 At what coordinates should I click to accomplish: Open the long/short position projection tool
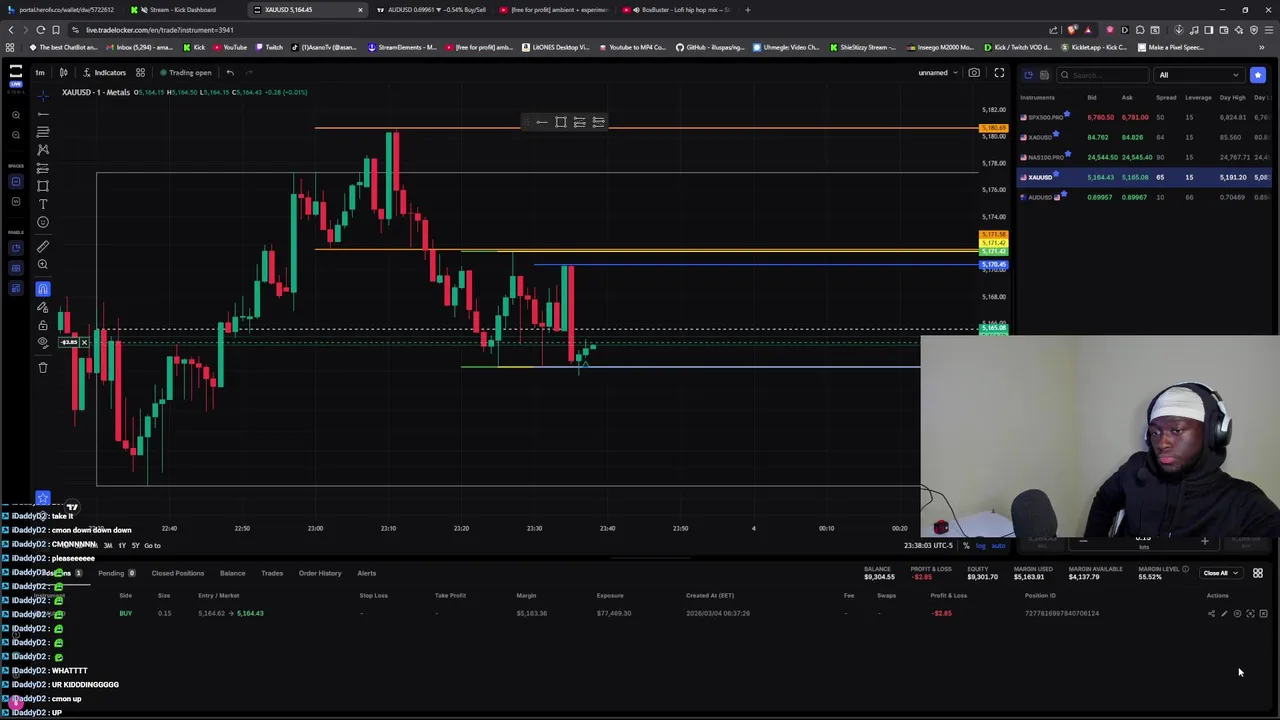pos(43,168)
